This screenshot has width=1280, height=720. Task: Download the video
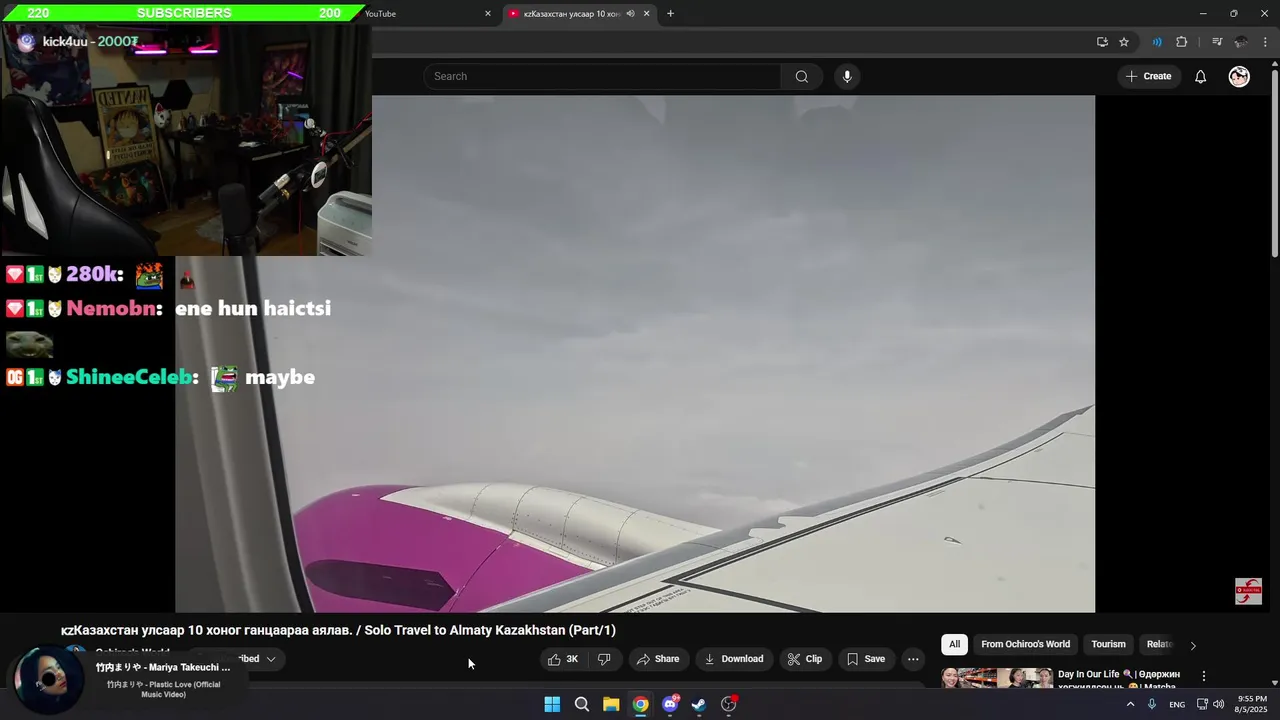point(734,659)
